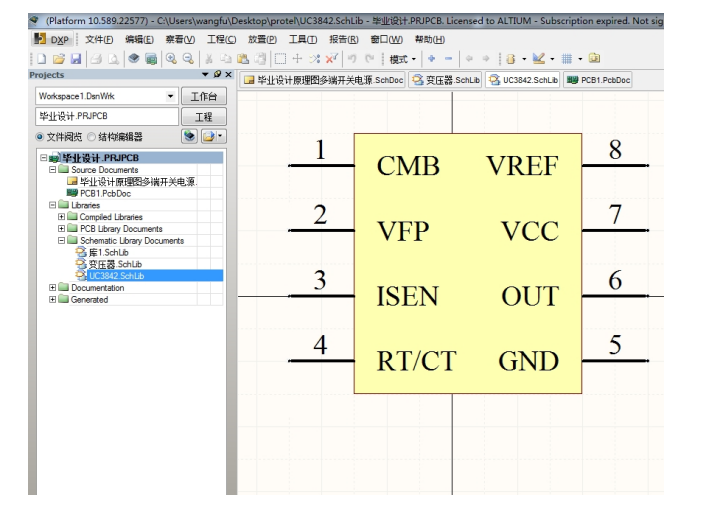Create a new document icon
704x507 pixels.
coord(41,59)
